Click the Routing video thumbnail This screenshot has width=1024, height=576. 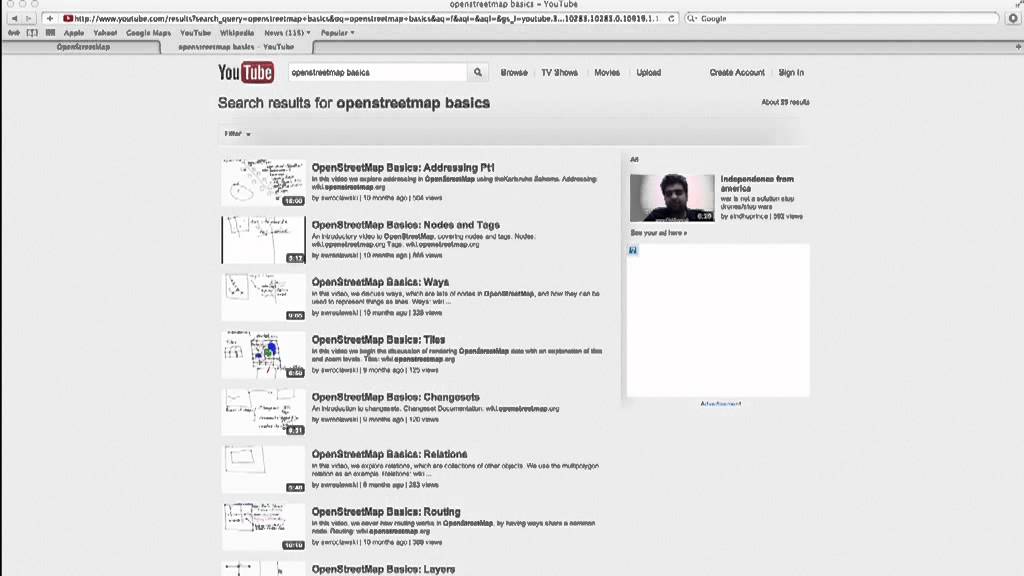click(x=263, y=527)
